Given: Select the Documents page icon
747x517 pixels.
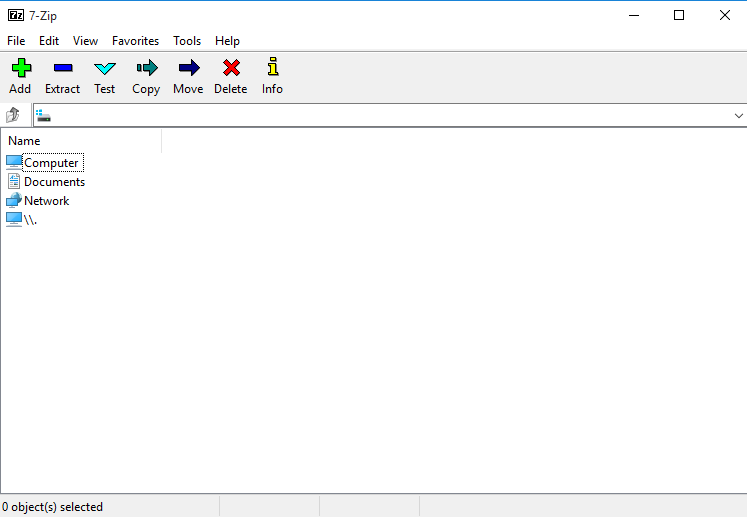Looking at the screenshot, I should 14,181.
